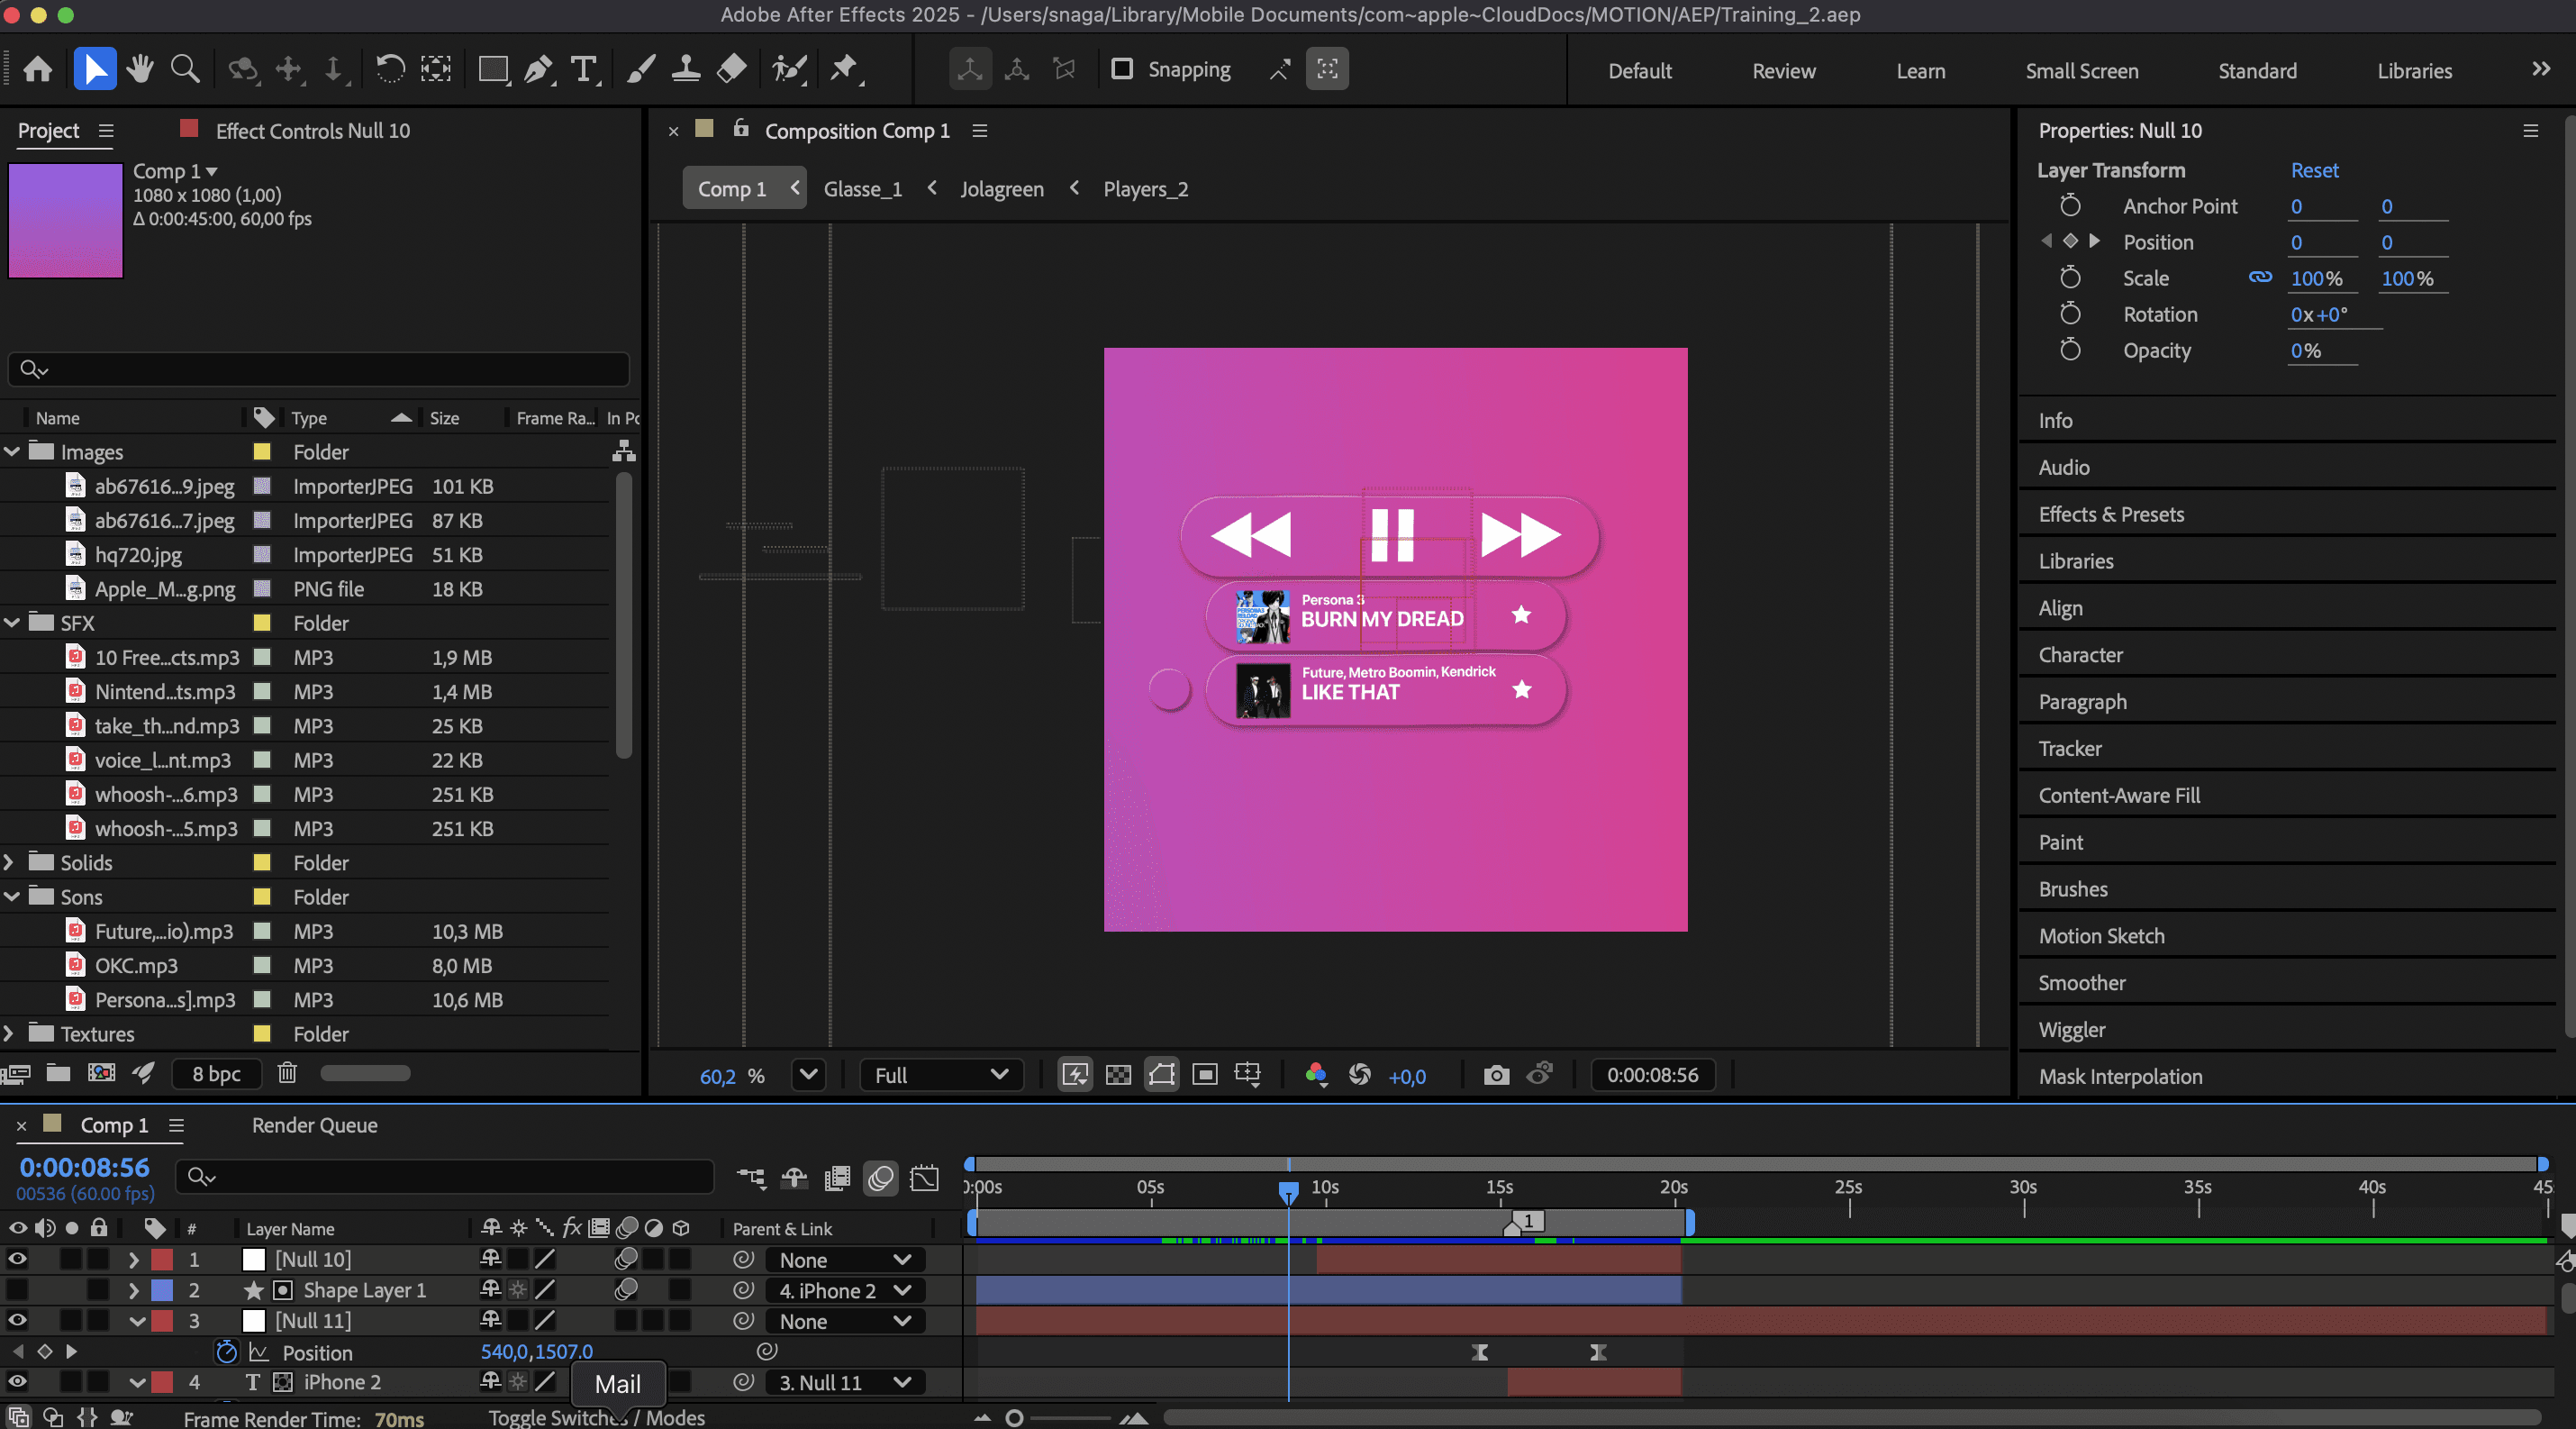Screen dimensions: 2576x1429
Task: Select the Zoom tool
Action: coord(185,69)
